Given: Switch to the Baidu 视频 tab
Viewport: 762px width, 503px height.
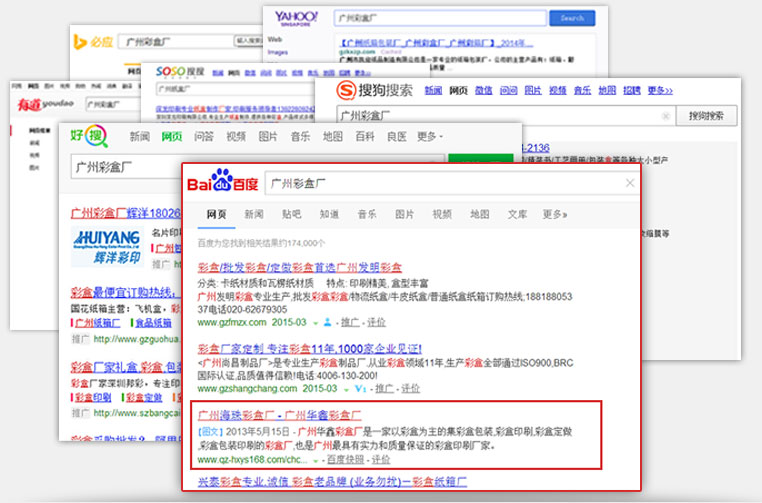Looking at the screenshot, I should click(x=442, y=214).
